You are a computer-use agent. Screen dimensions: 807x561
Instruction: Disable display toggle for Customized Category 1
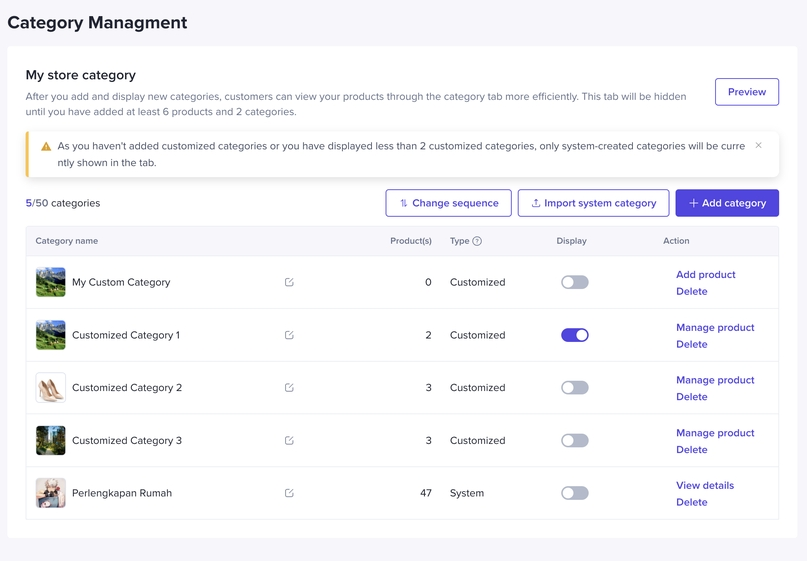click(x=574, y=335)
